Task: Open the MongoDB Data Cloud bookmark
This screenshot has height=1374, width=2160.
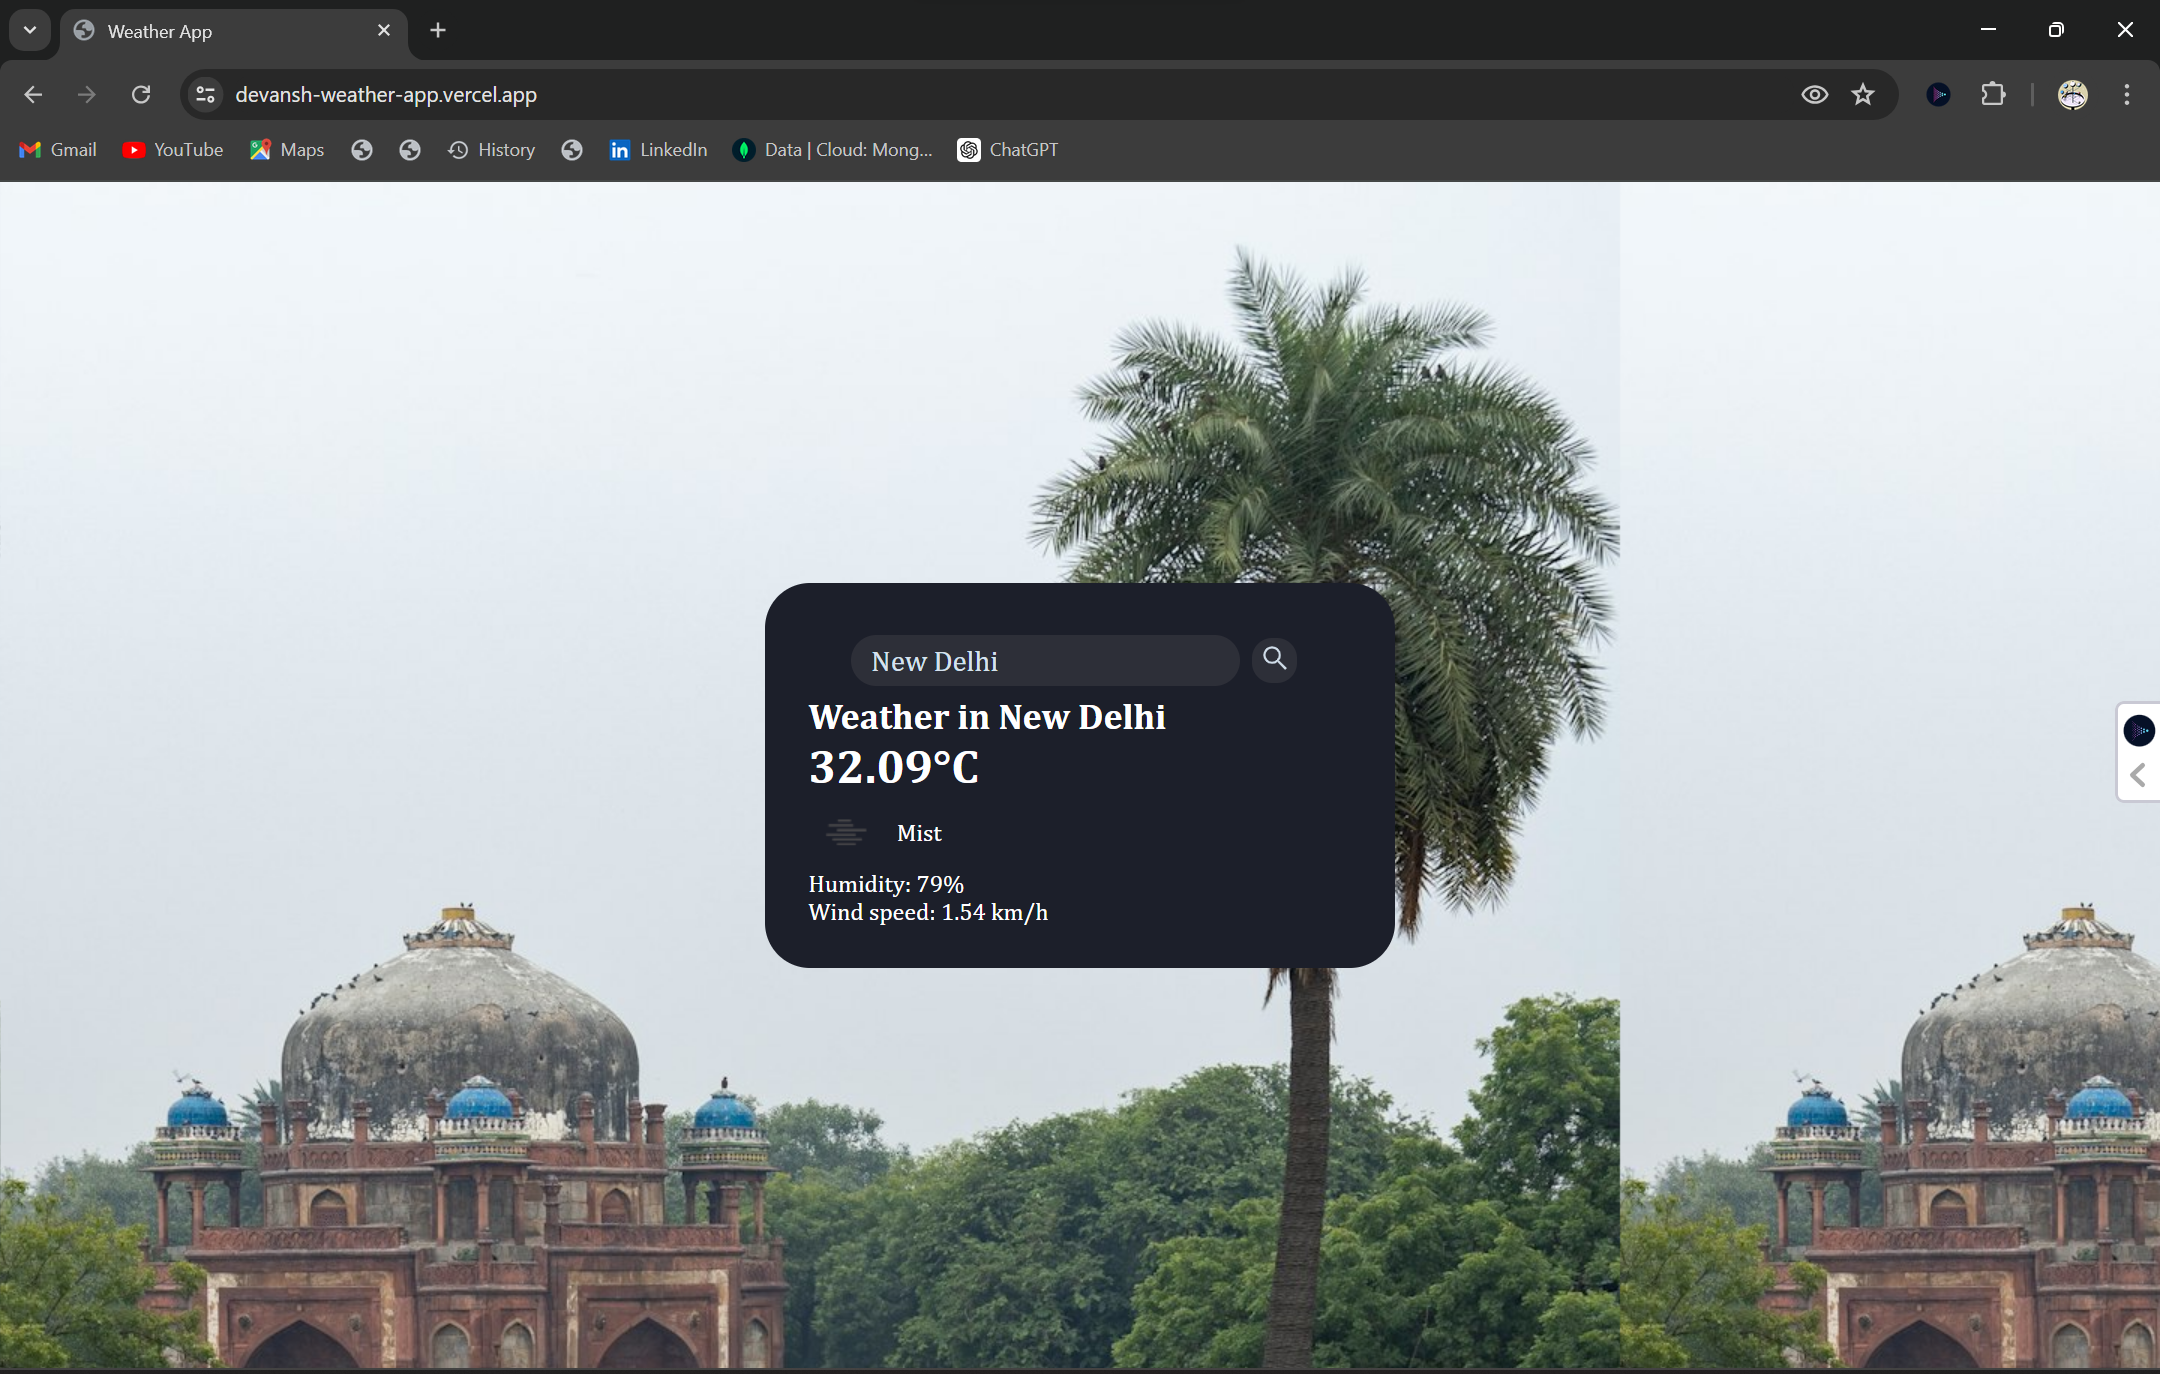Action: coord(832,150)
